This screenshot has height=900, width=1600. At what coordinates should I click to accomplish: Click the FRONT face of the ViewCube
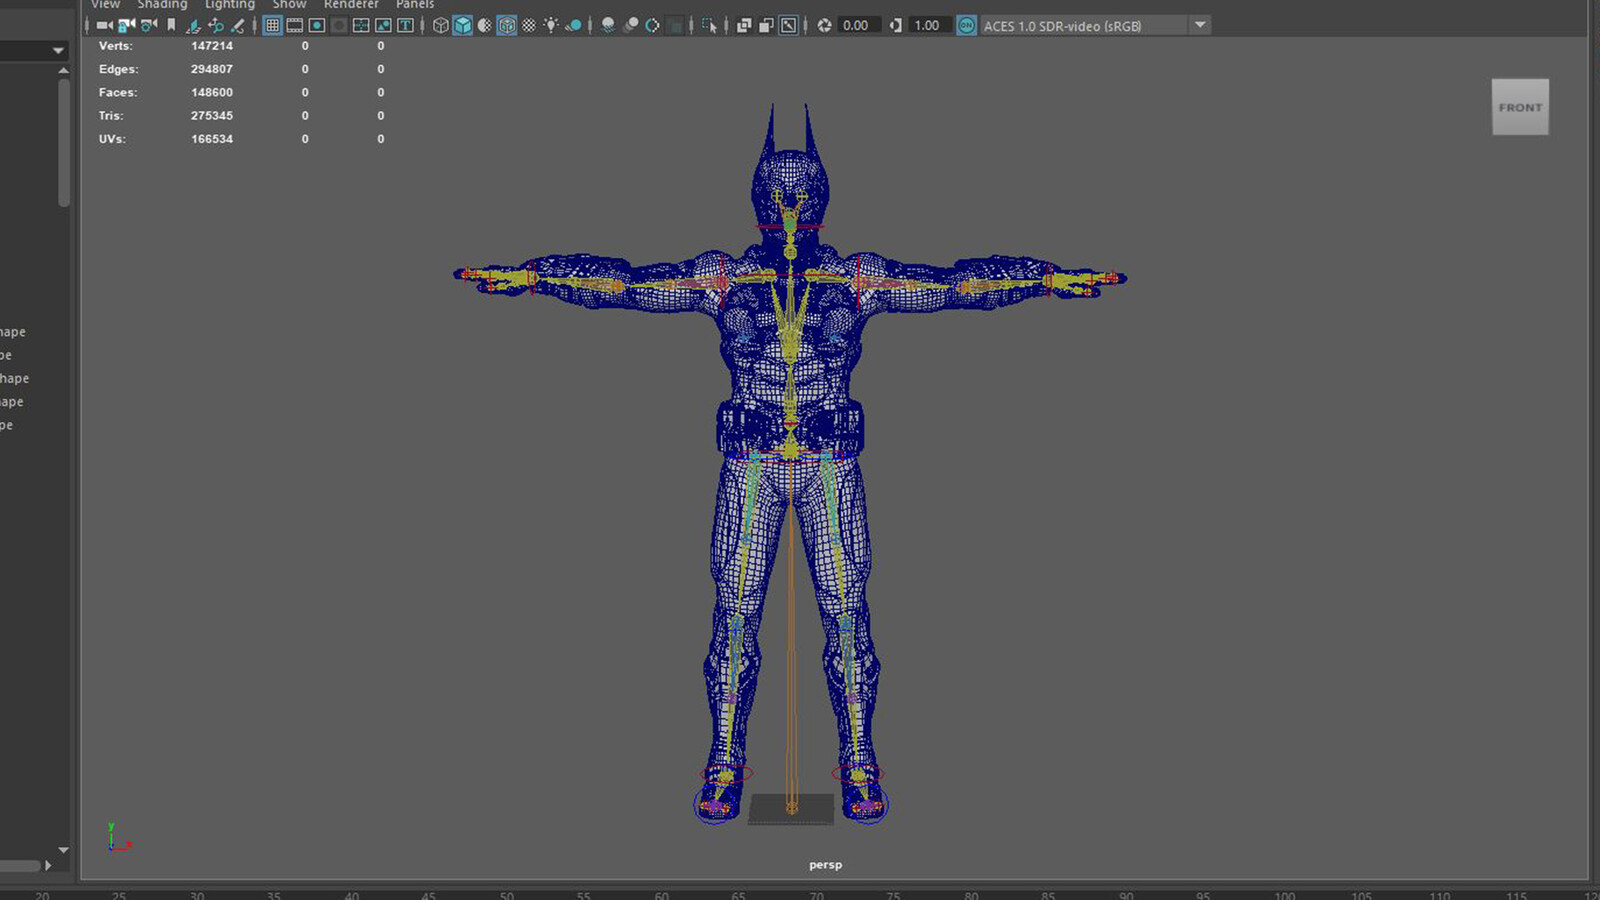[1520, 107]
